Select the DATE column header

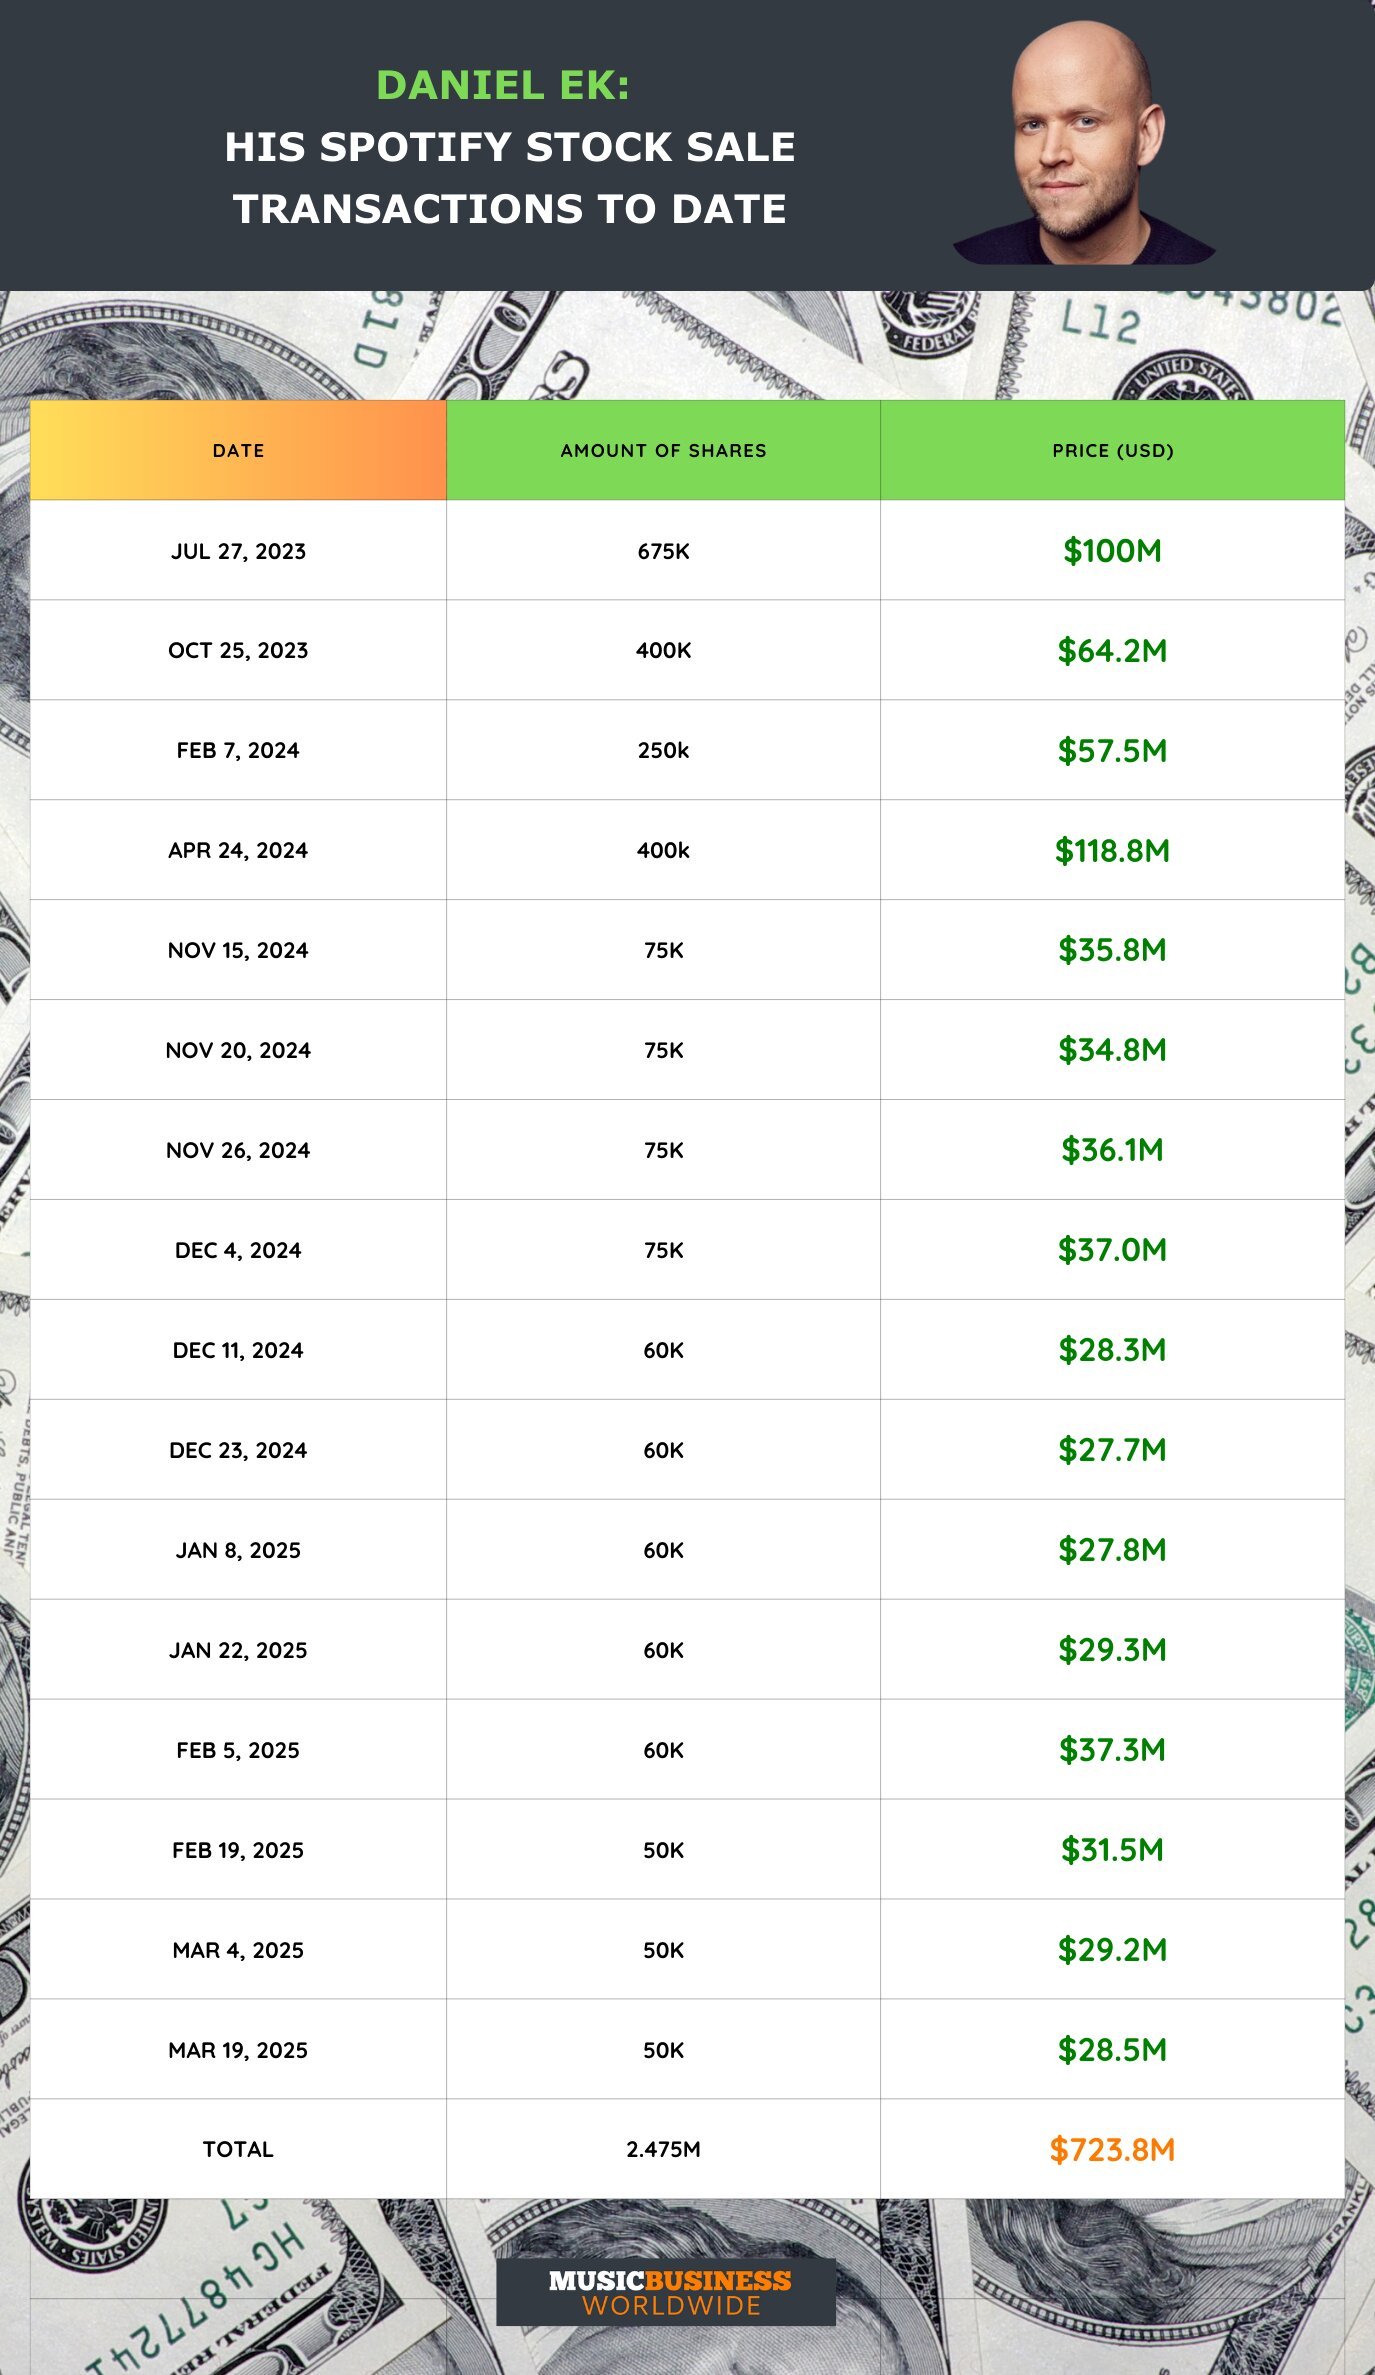(238, 451)
